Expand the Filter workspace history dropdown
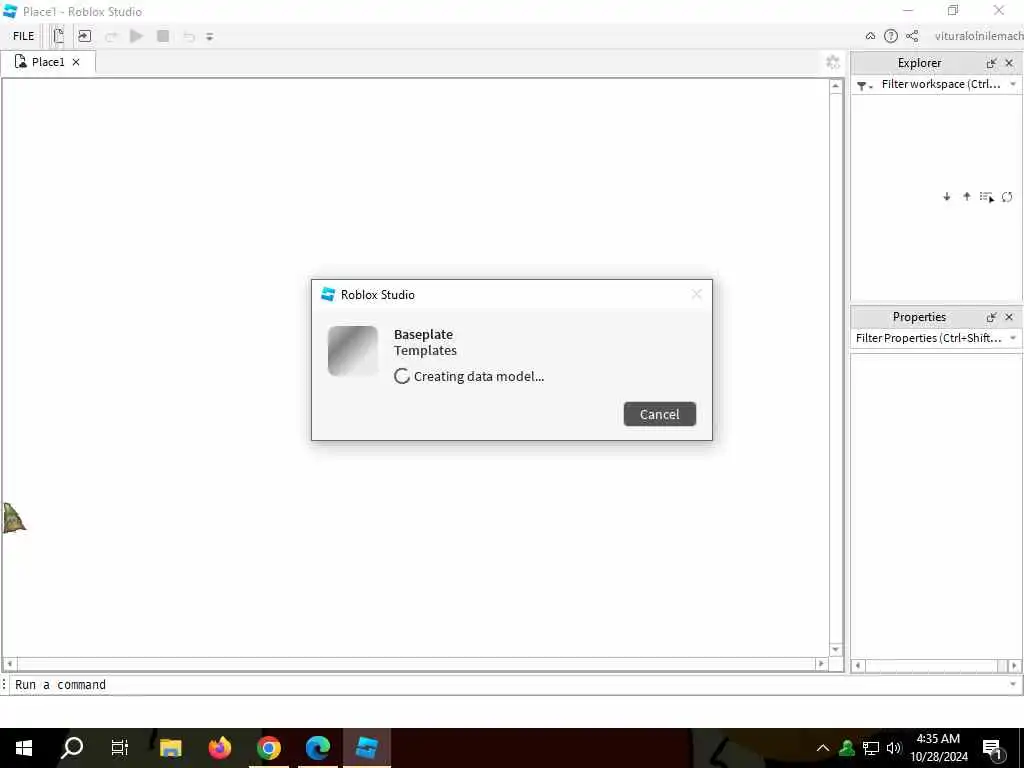The height and width of the screenshot is (768, 1024). pos(1013,84)
